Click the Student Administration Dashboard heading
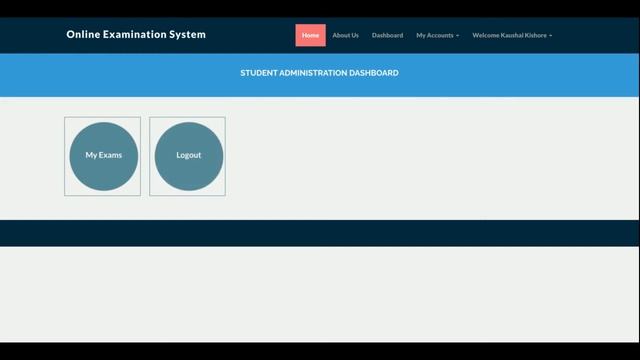Image resolution: width=640 pixels, height=360 pixels. tap(319, 73)
